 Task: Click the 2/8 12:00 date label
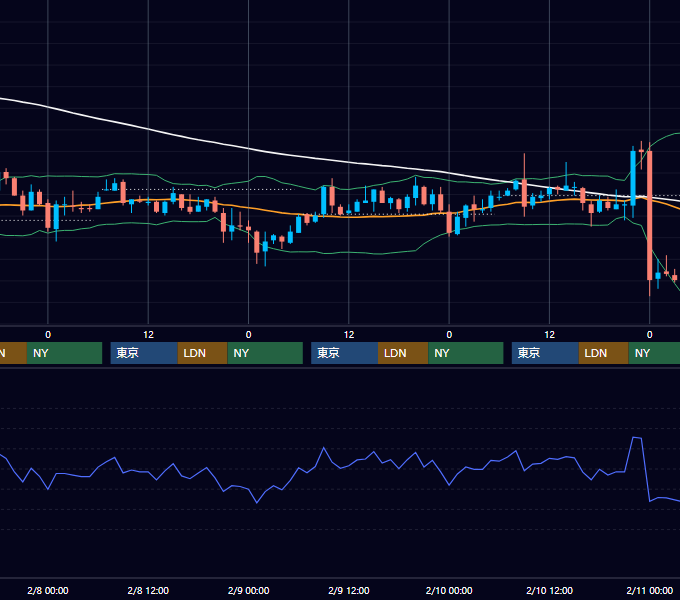click(148, 590)
